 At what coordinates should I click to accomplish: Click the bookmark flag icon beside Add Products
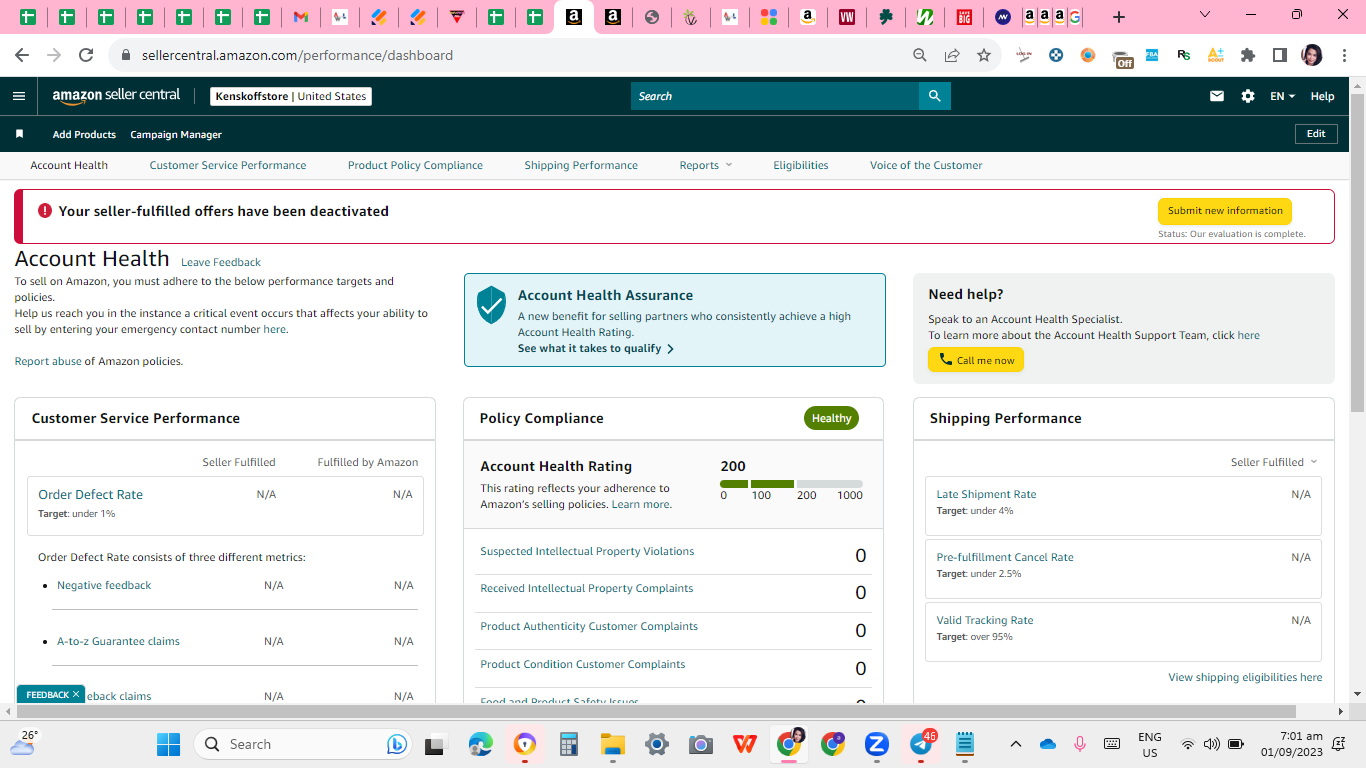click(x=19, y=134)
